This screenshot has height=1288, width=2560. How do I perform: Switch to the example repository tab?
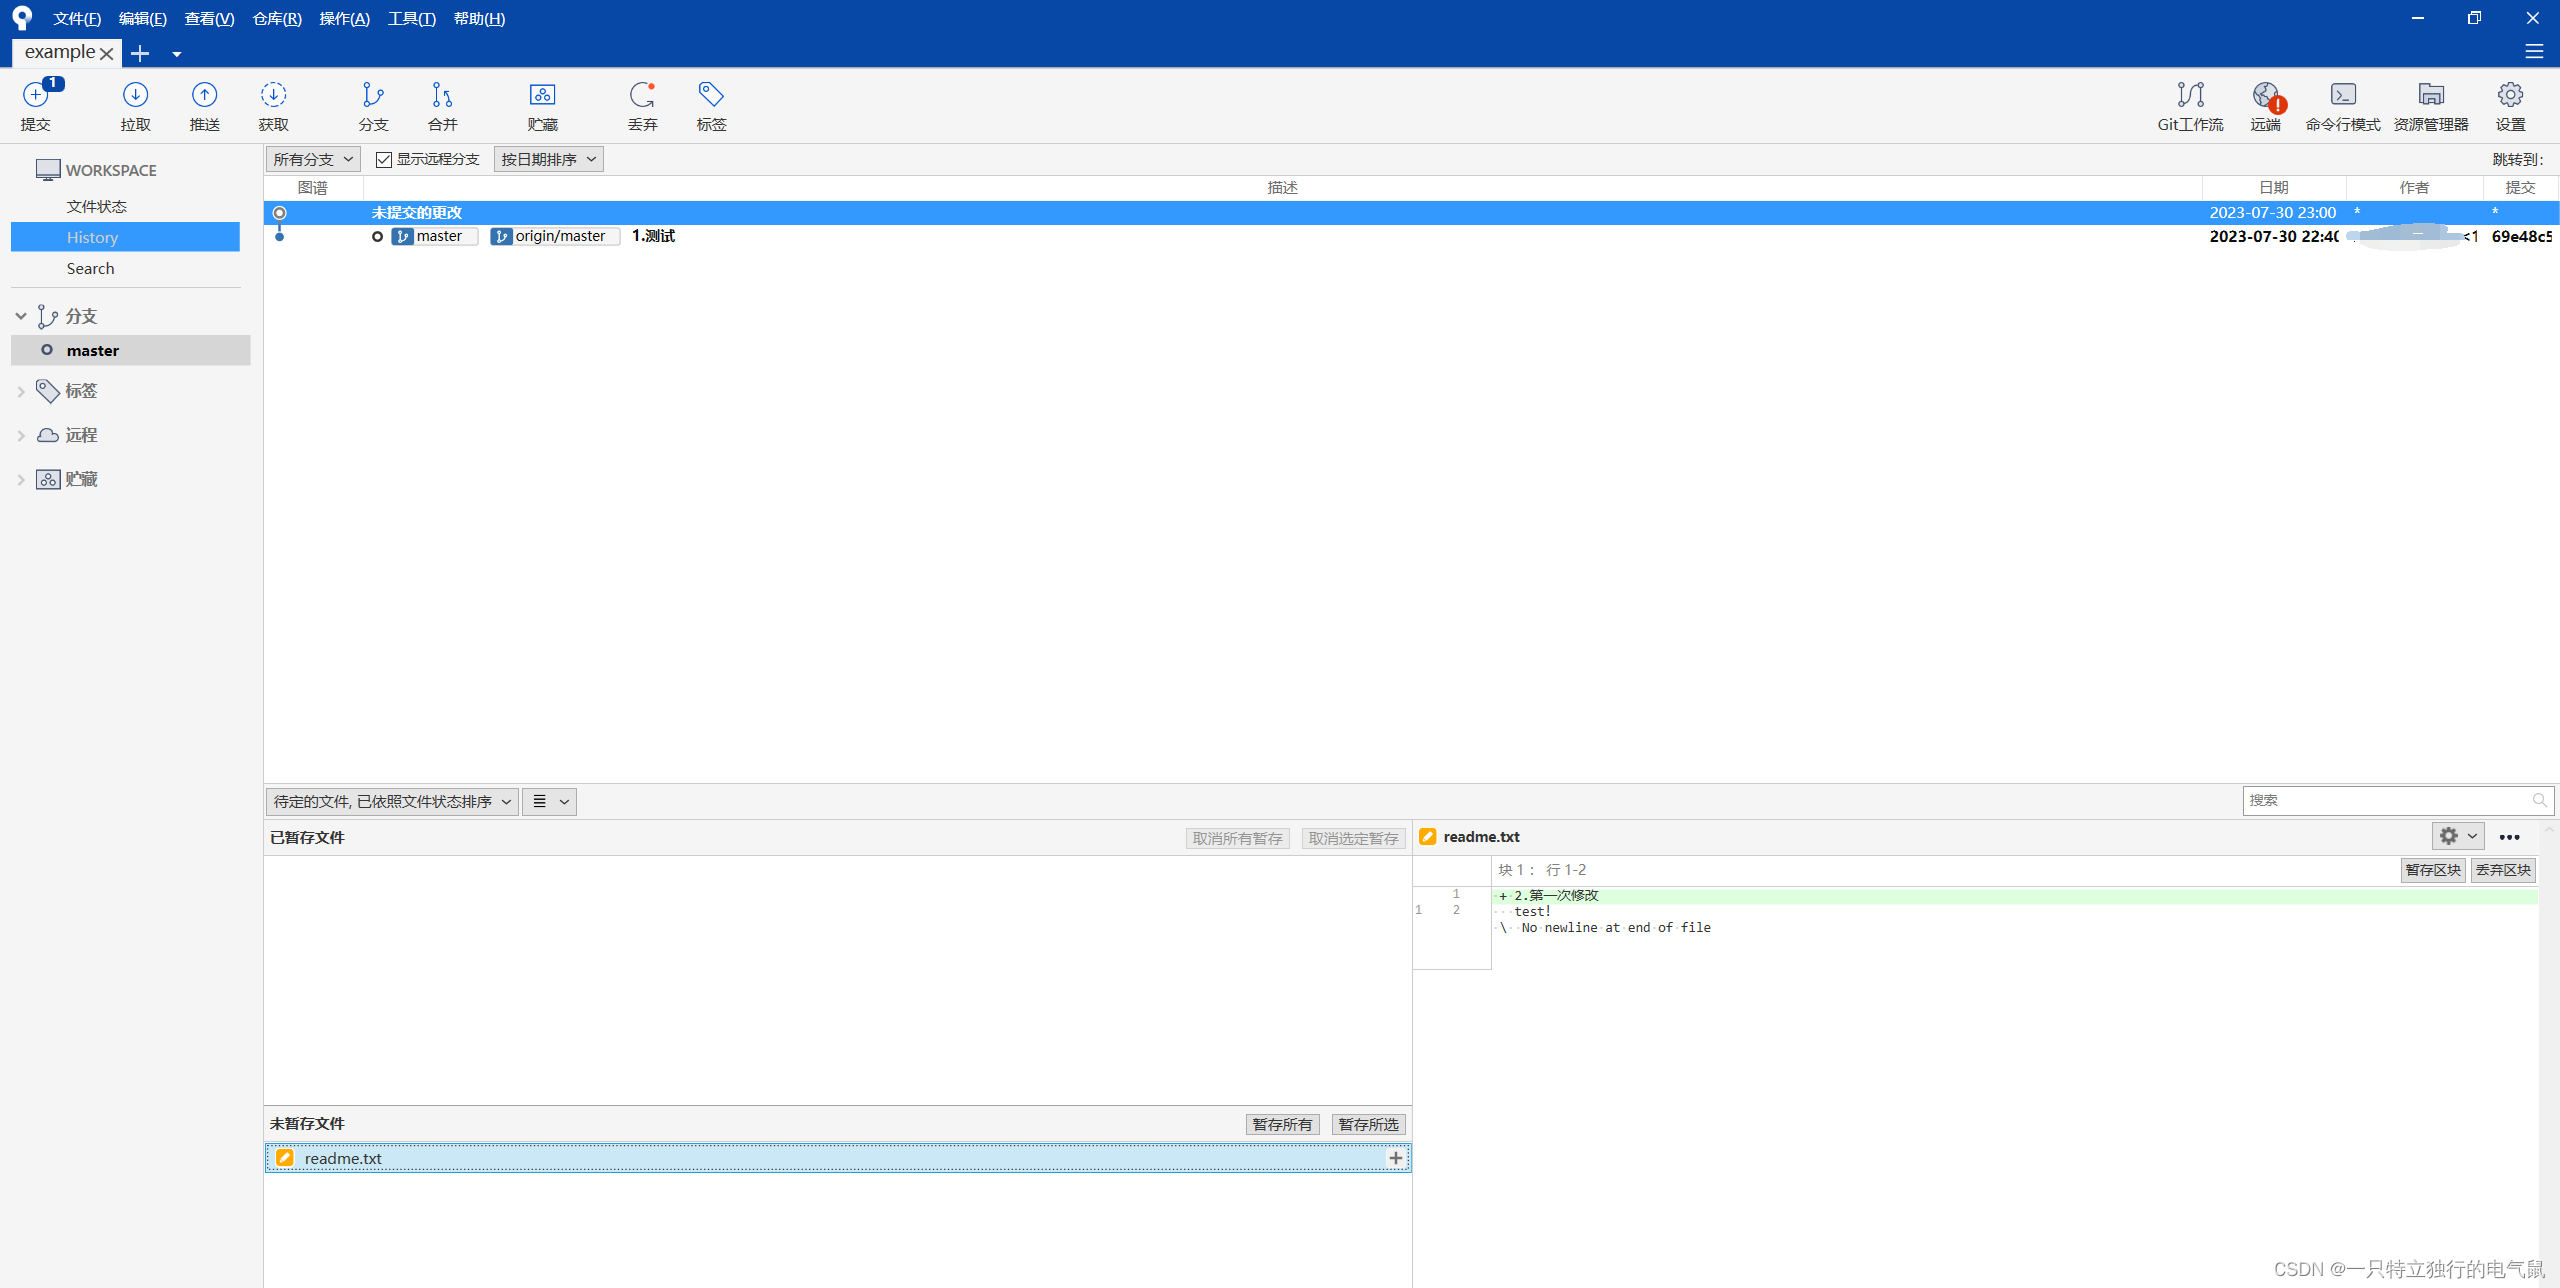(x=59, y=52)
